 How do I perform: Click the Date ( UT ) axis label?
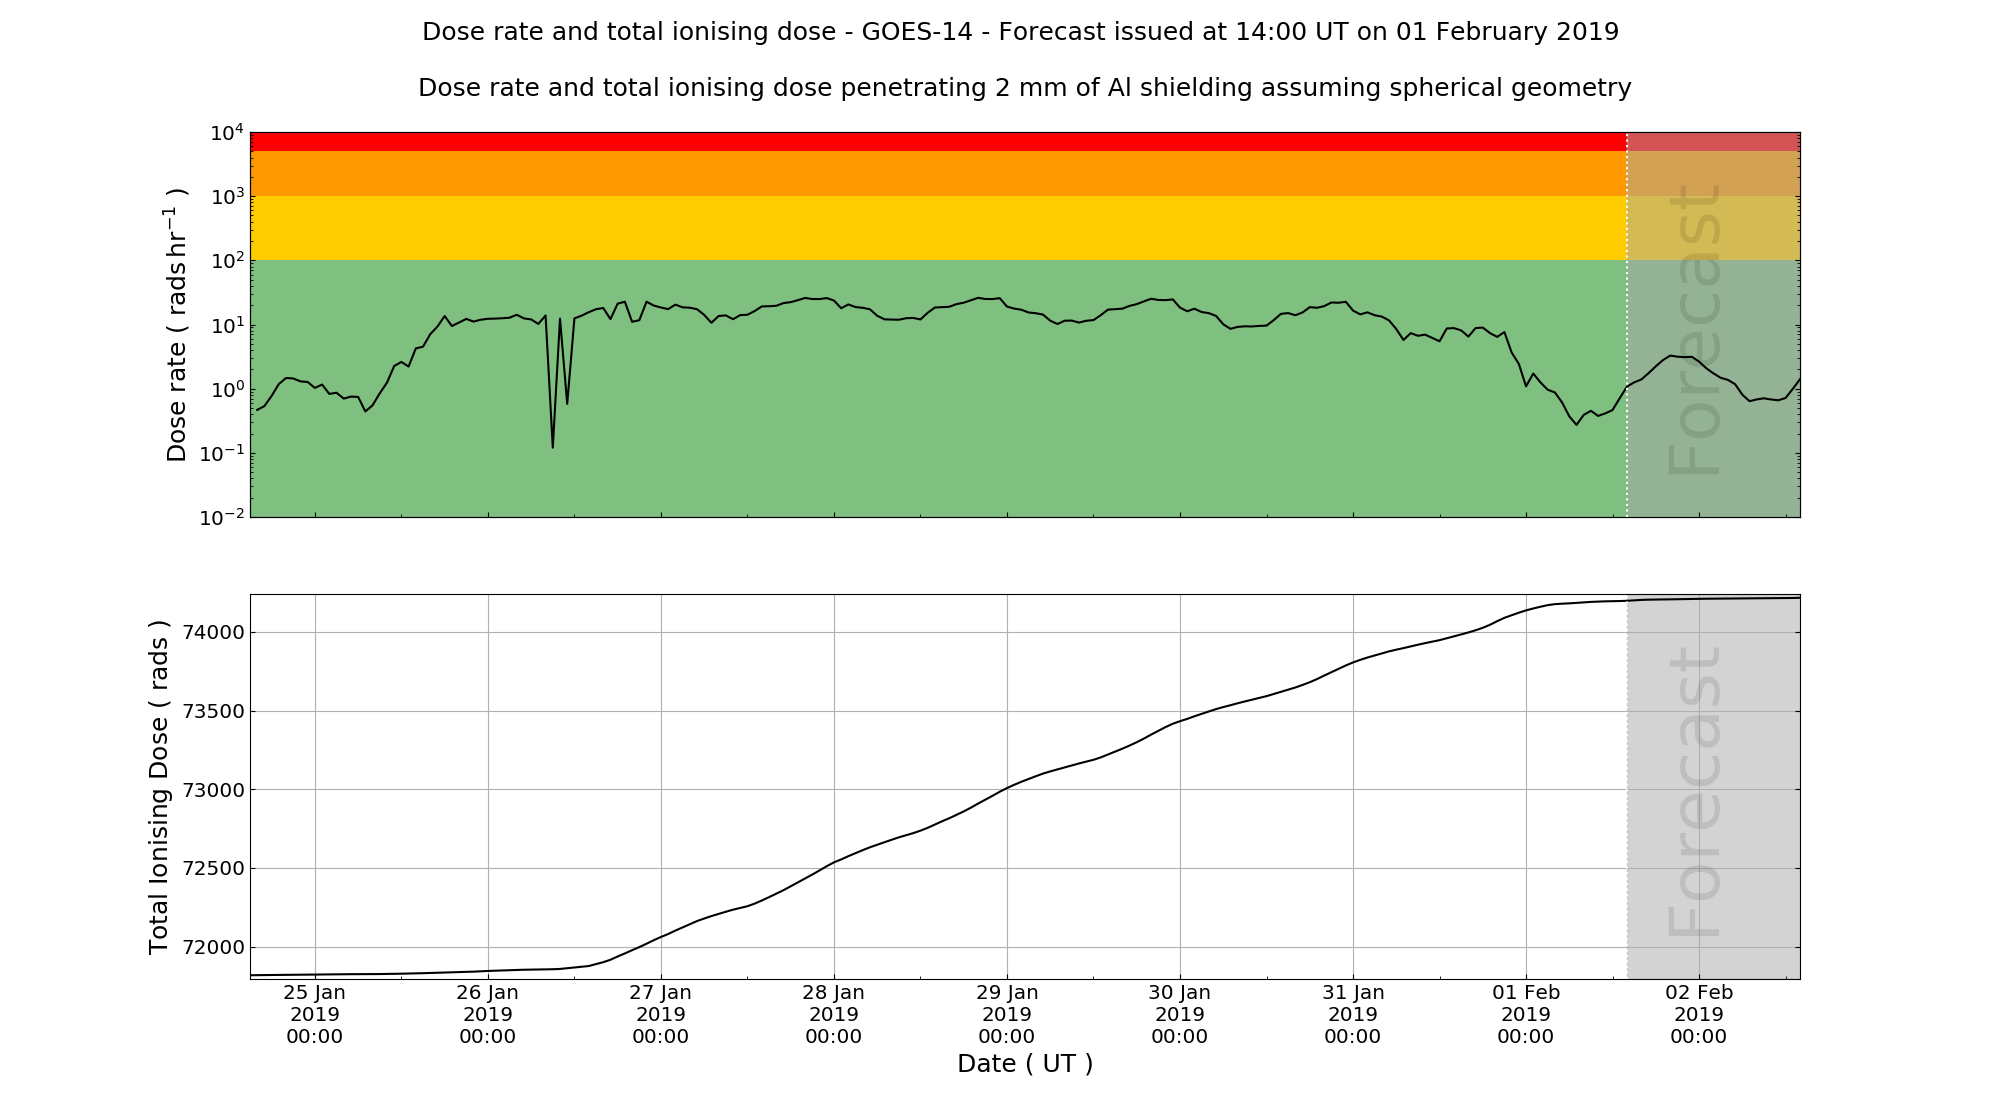pyautogui.click(x=1024, y=1064)
